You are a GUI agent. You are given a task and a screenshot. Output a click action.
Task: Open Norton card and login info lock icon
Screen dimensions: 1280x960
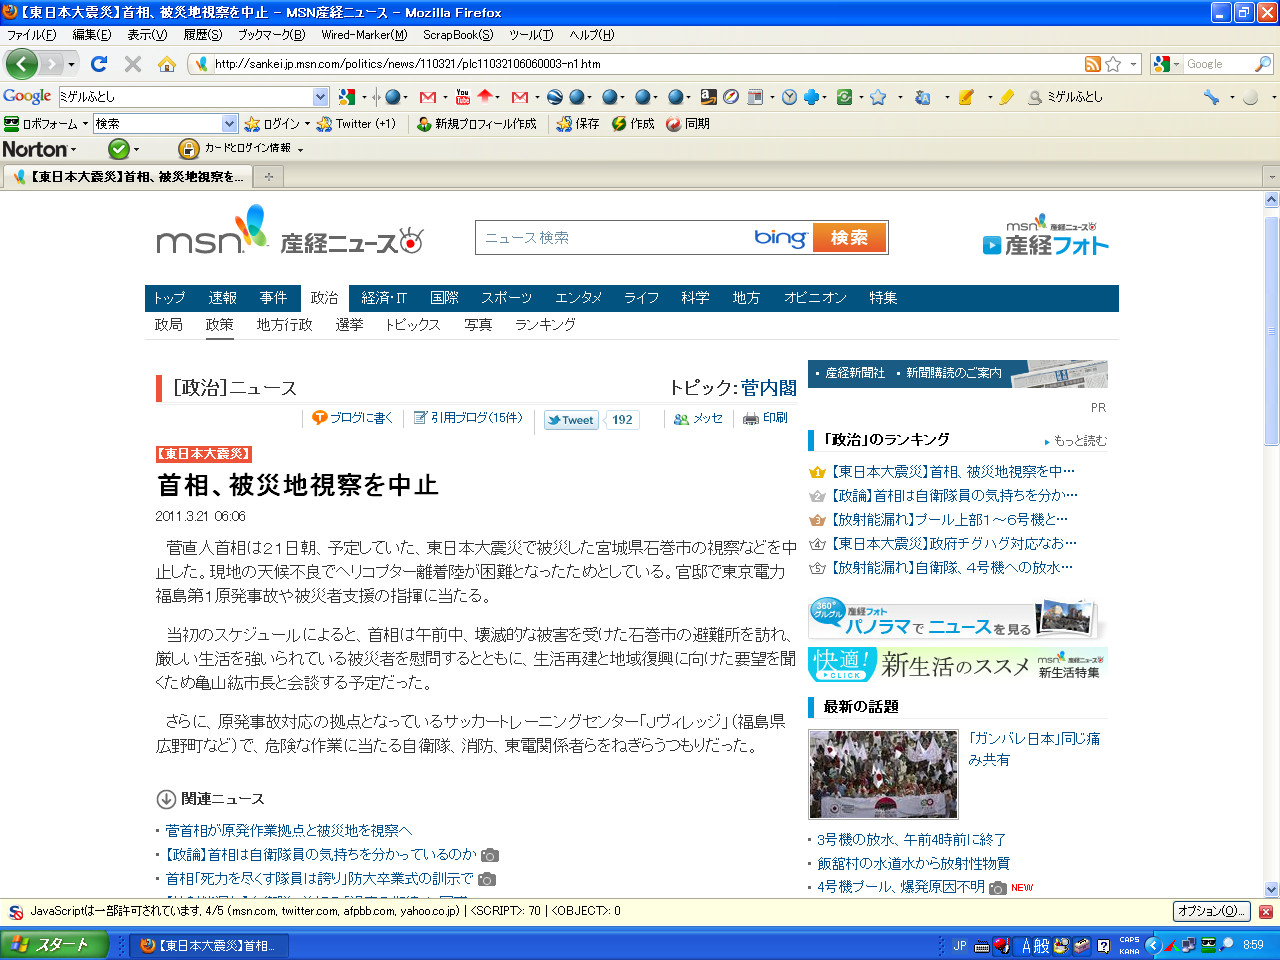[188, 149]
